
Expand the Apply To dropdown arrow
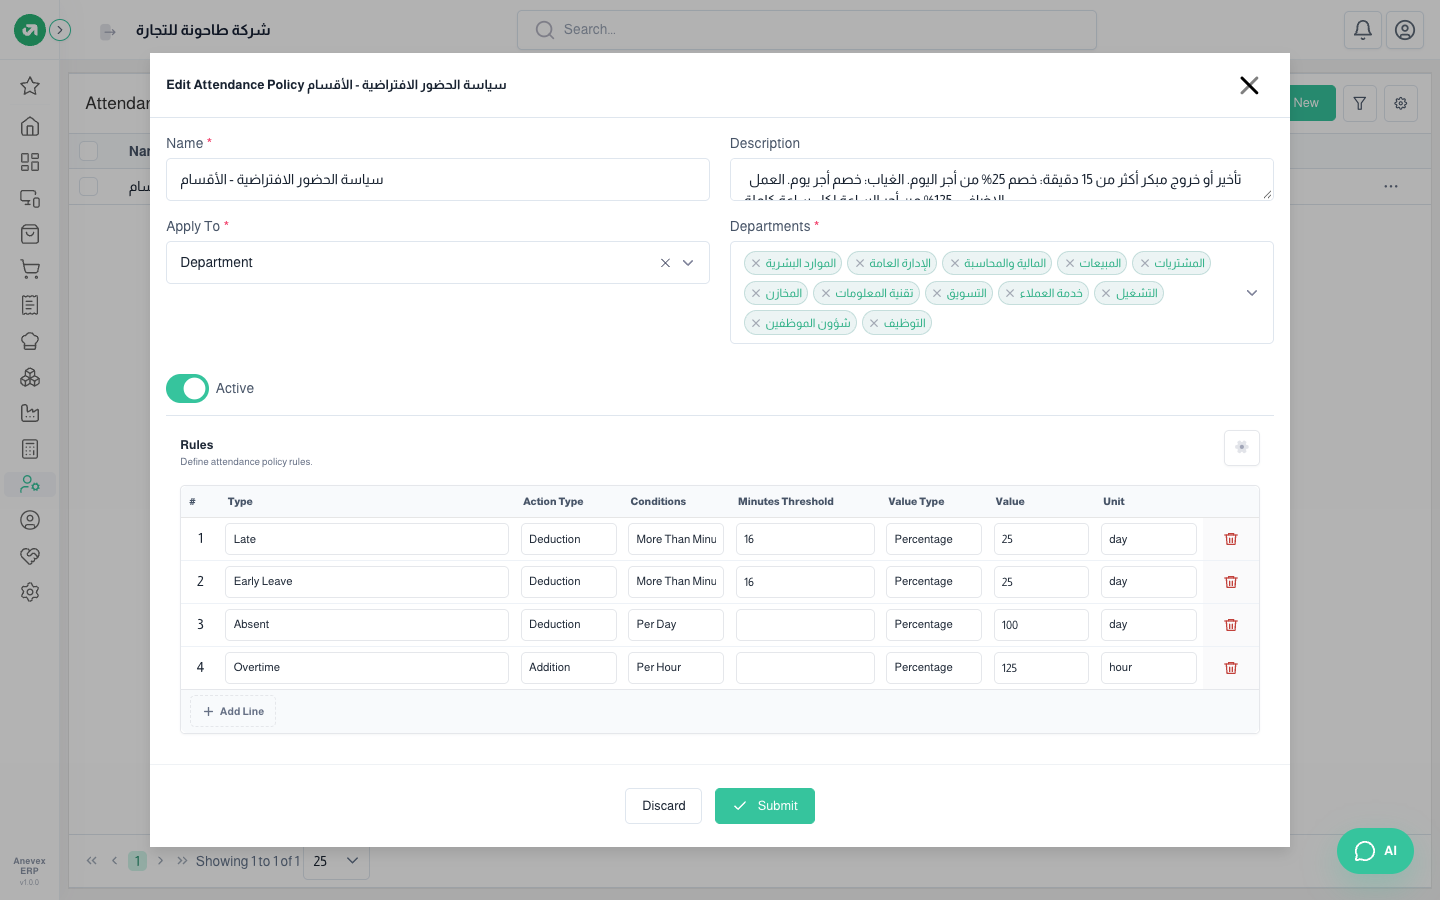688,263
